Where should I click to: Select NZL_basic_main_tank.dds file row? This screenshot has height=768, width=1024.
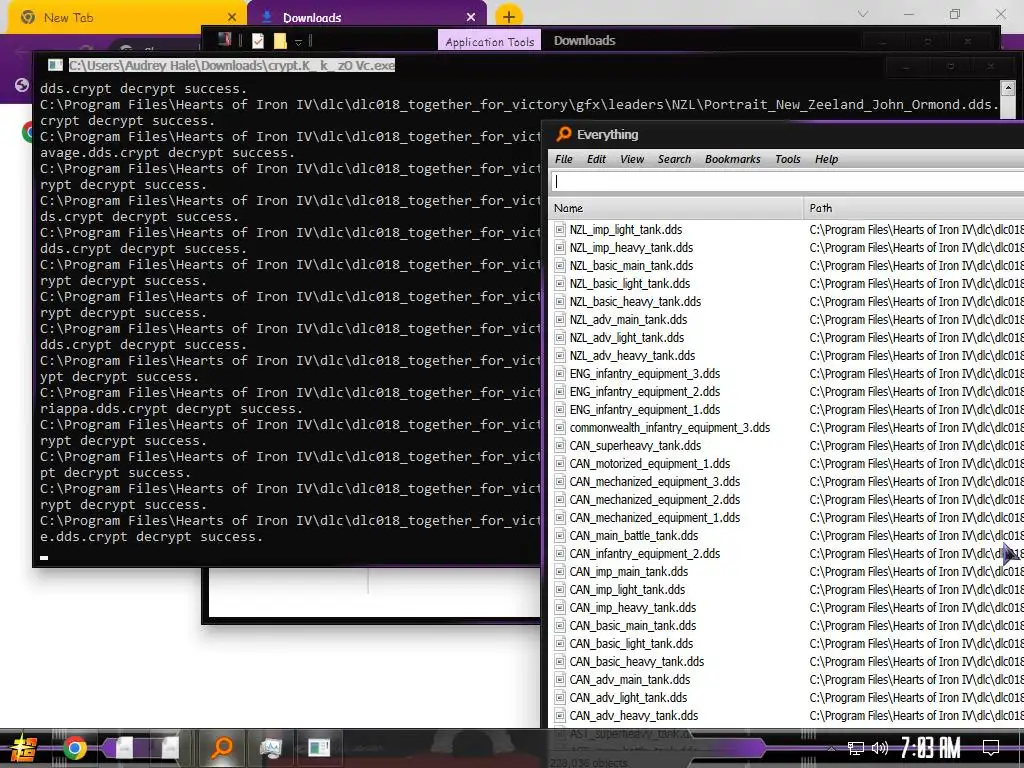786,265
